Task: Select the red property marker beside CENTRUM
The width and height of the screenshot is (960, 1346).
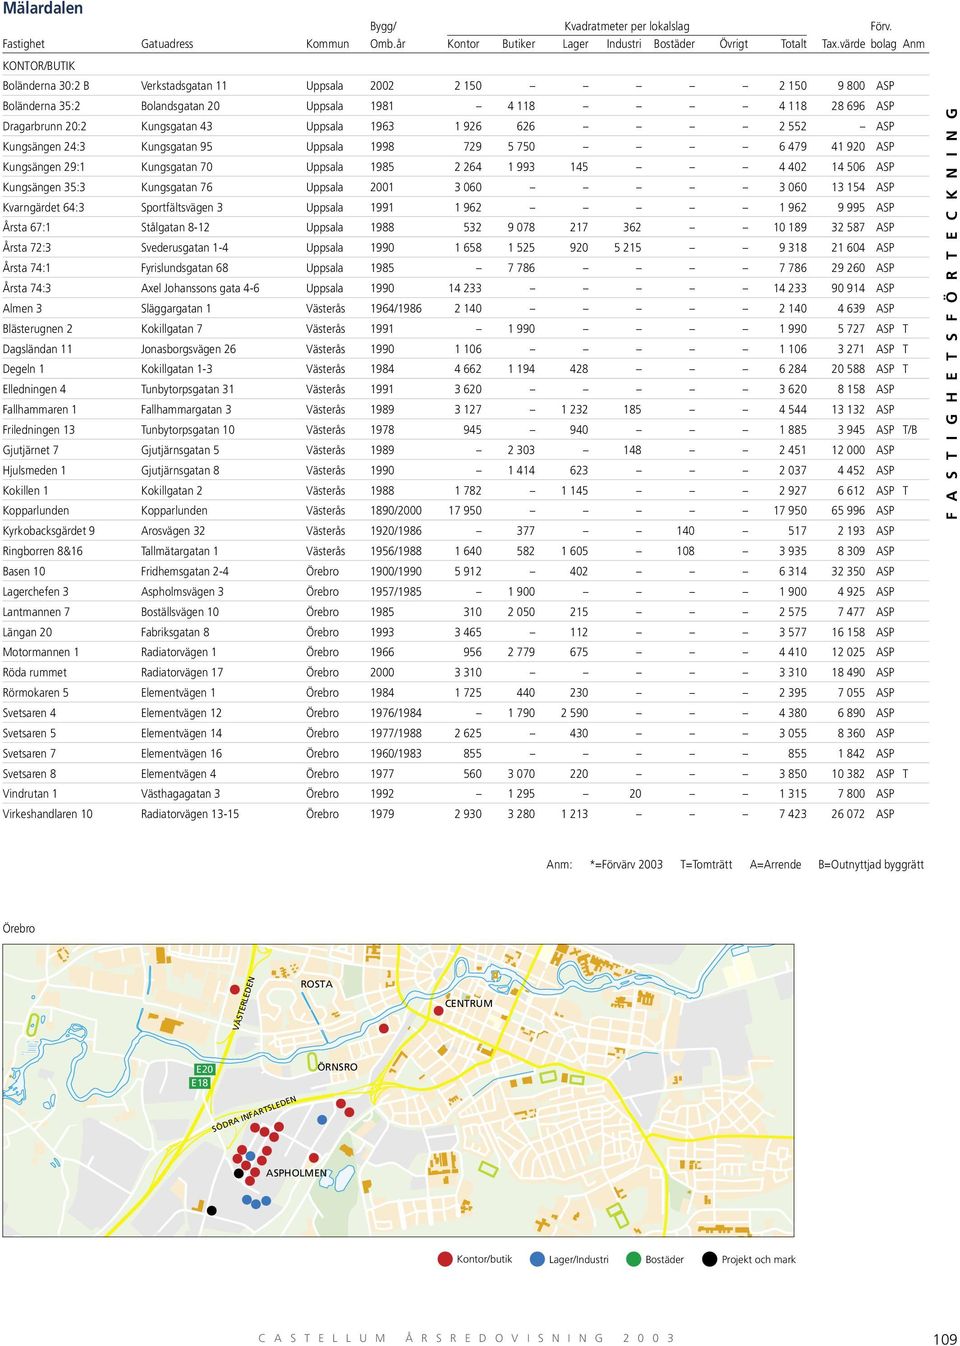Action: [438, 1011]
